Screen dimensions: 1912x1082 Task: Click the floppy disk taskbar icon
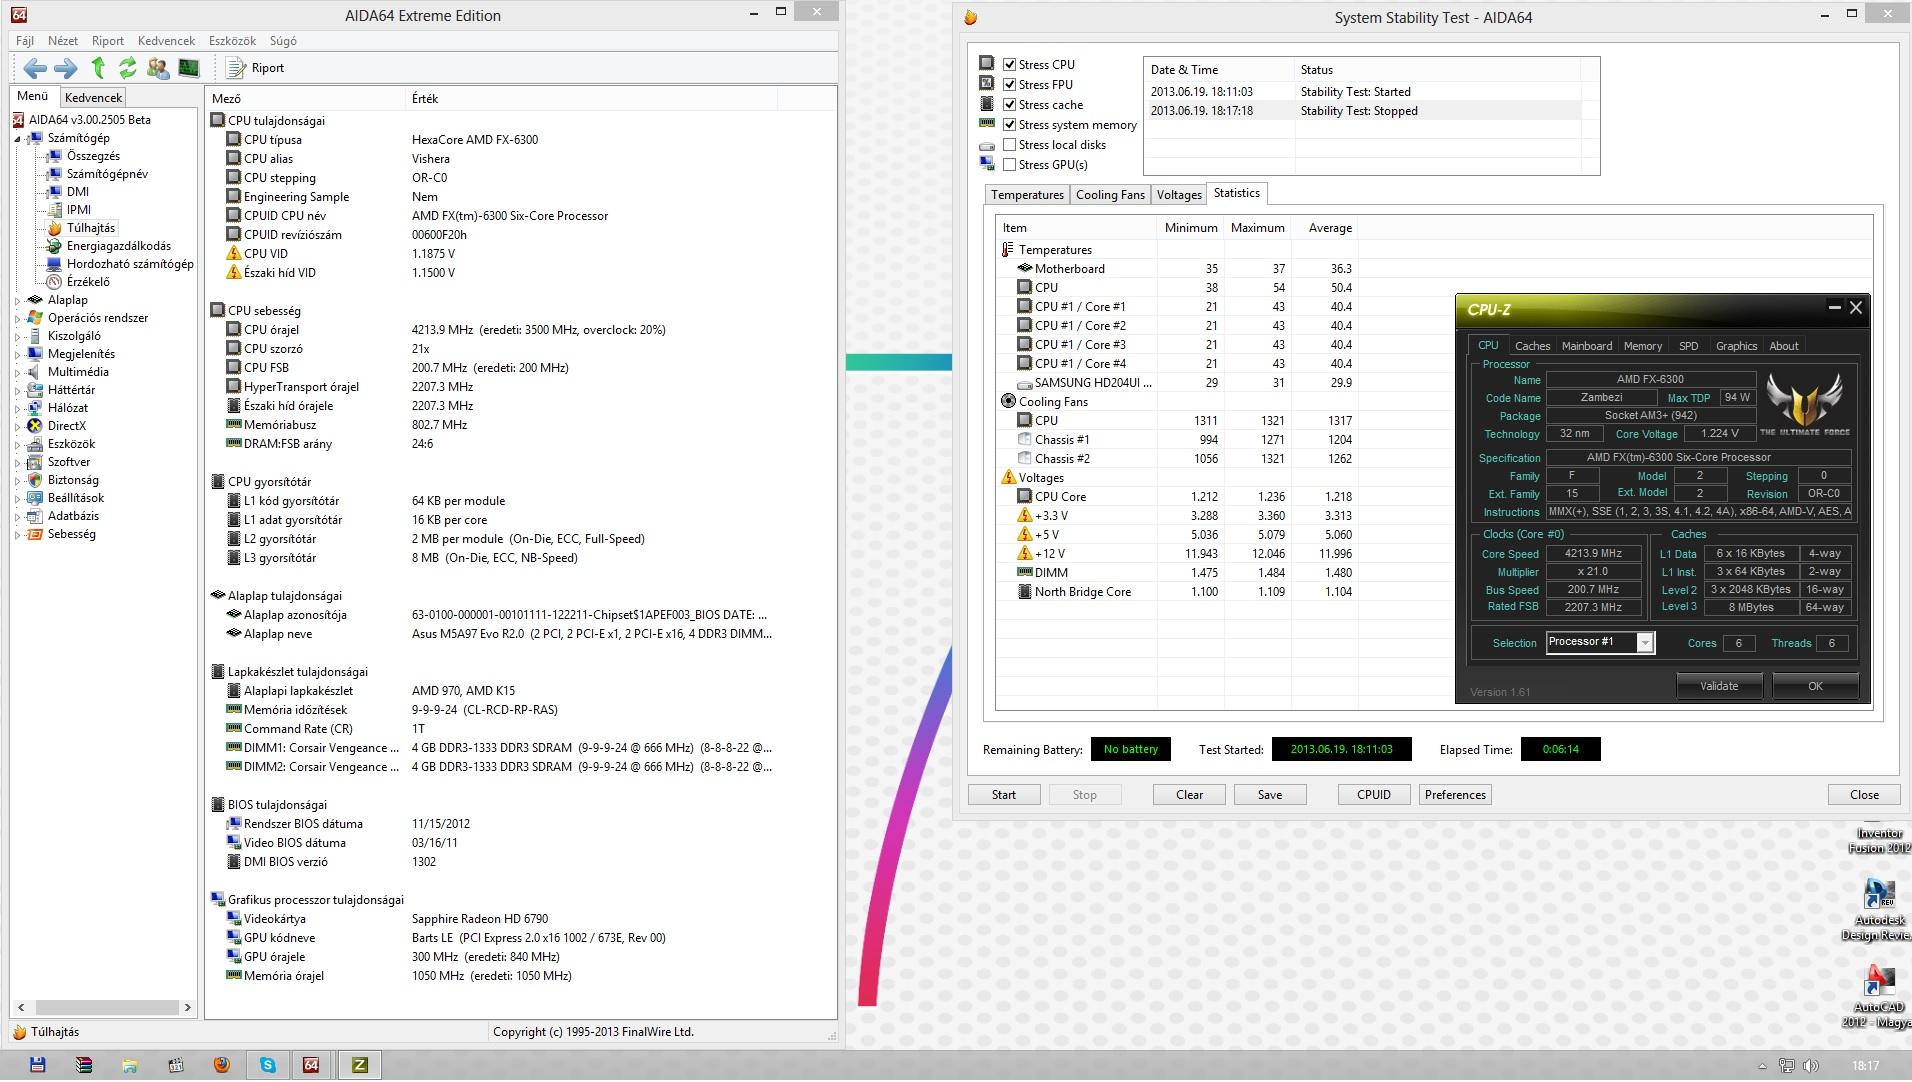pos(37,1066)
